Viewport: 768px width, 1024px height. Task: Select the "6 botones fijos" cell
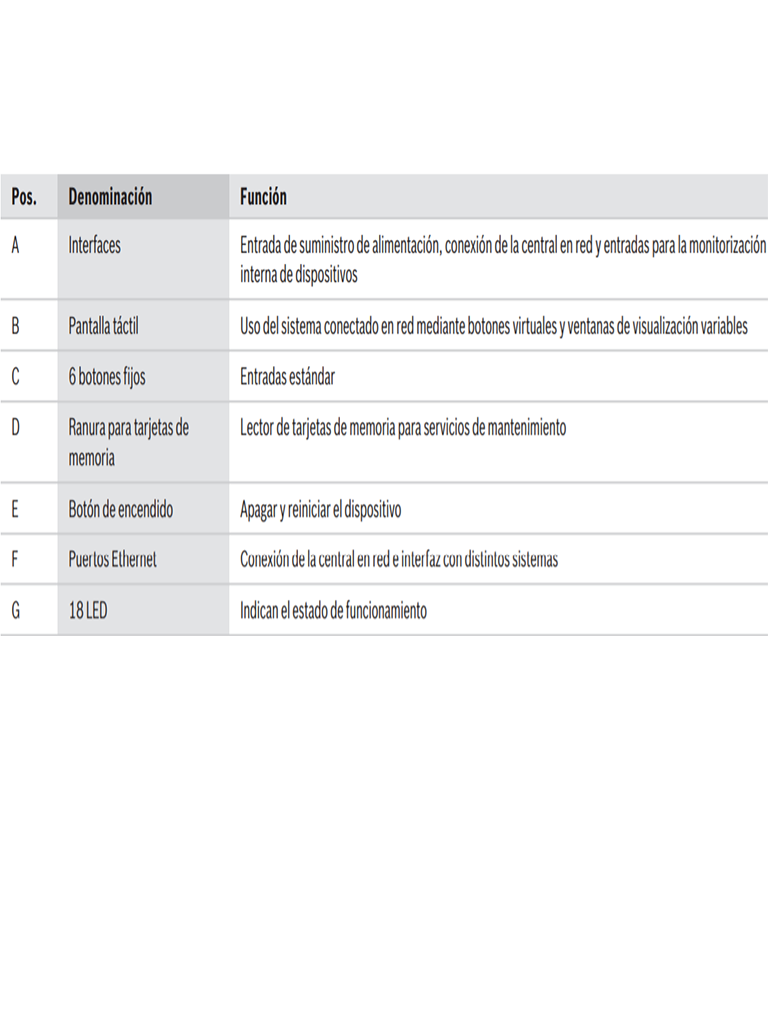click(x=107, y=377)
